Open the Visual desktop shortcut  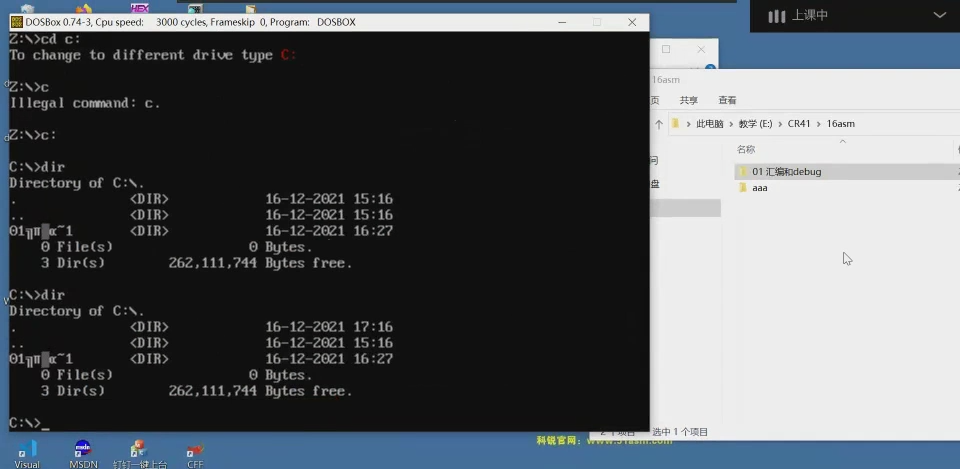pos(27,454)
